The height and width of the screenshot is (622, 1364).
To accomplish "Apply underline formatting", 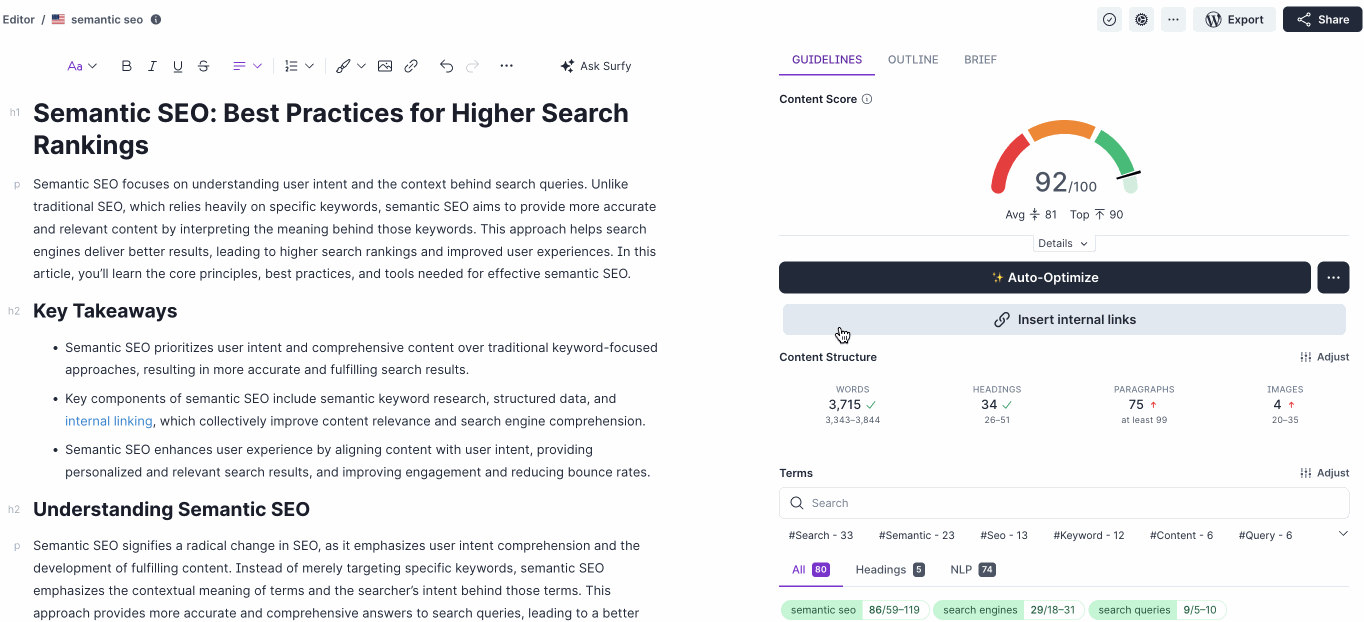I will tap(178, 66).
